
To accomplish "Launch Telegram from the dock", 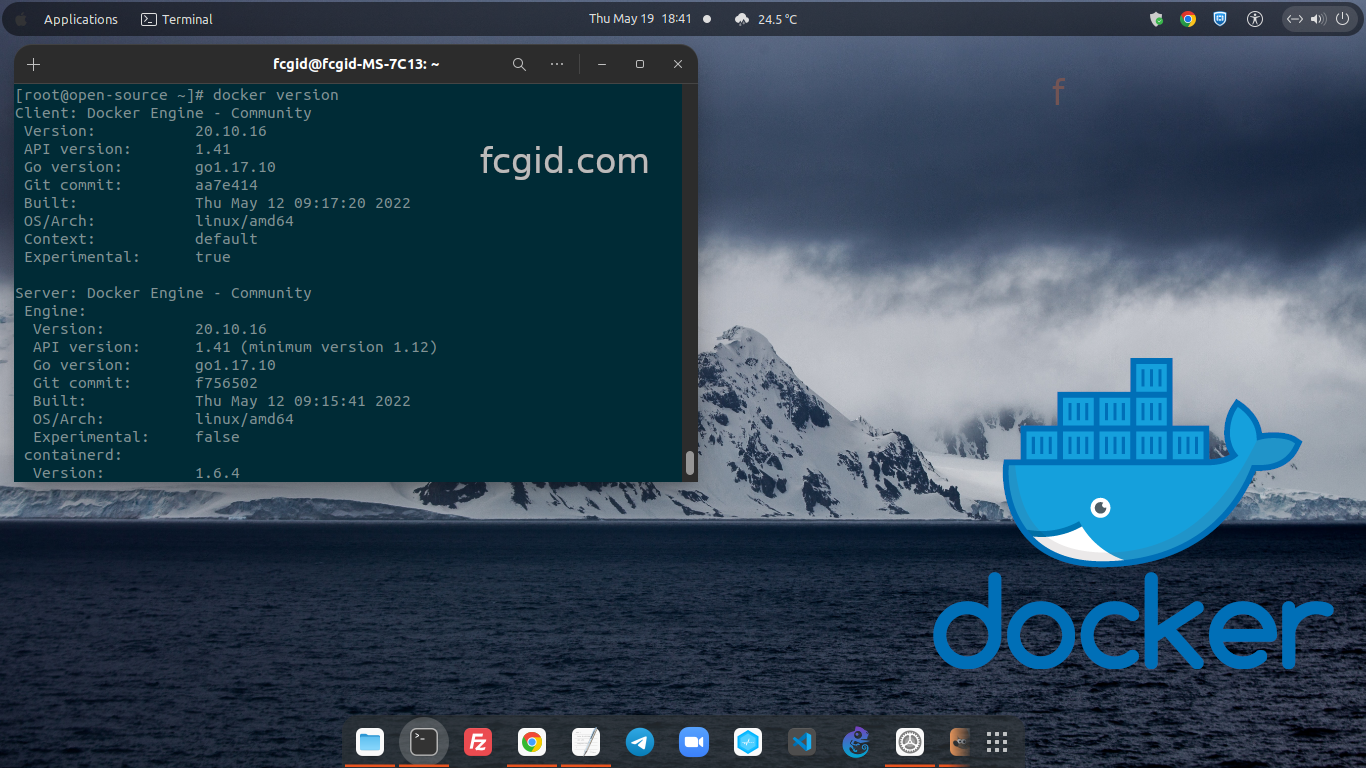I will click(x=640, y=741).
